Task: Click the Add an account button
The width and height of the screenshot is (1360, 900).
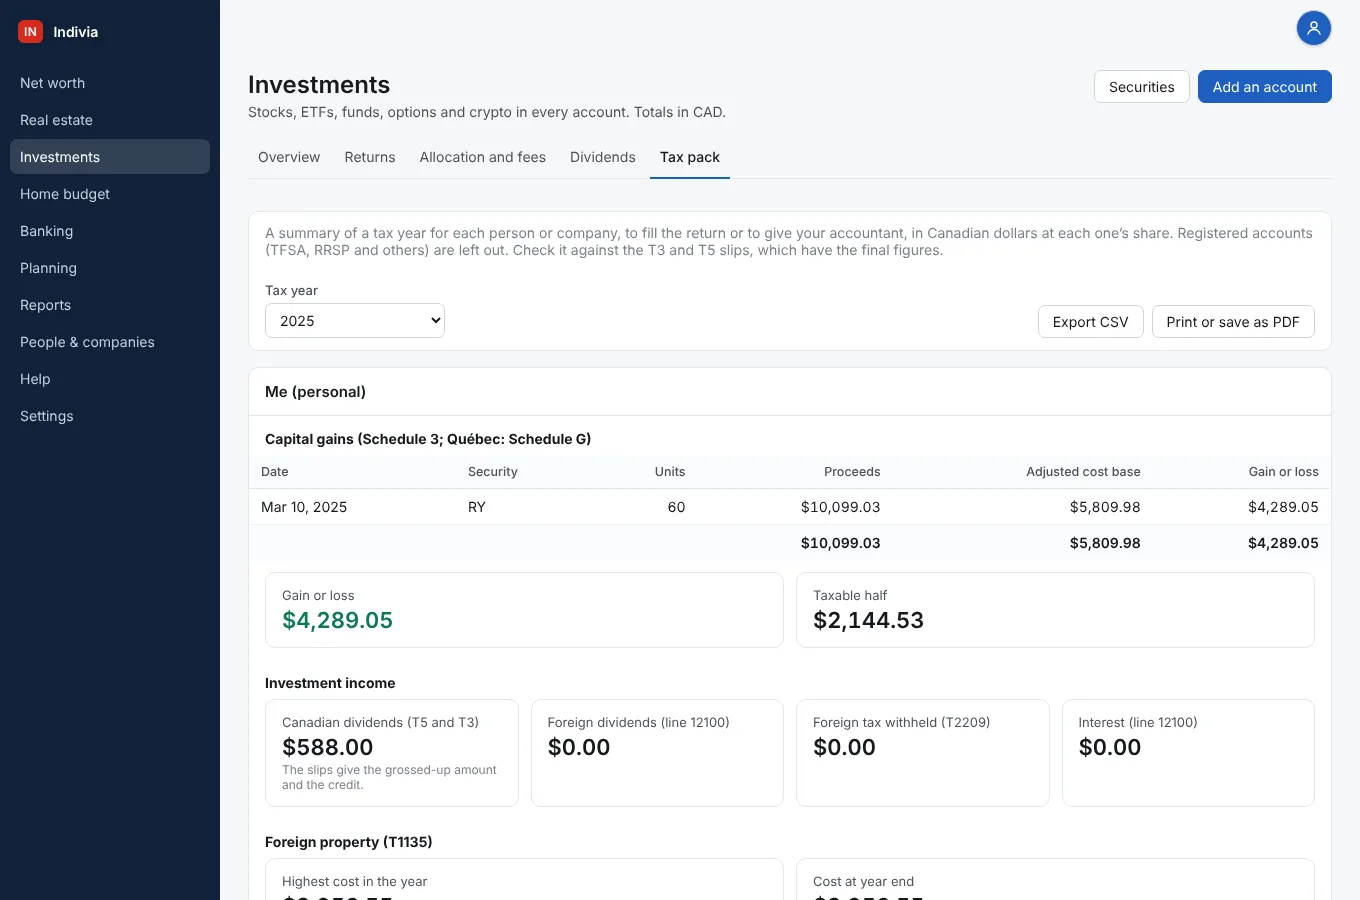Action: (x=1265, y=87)
